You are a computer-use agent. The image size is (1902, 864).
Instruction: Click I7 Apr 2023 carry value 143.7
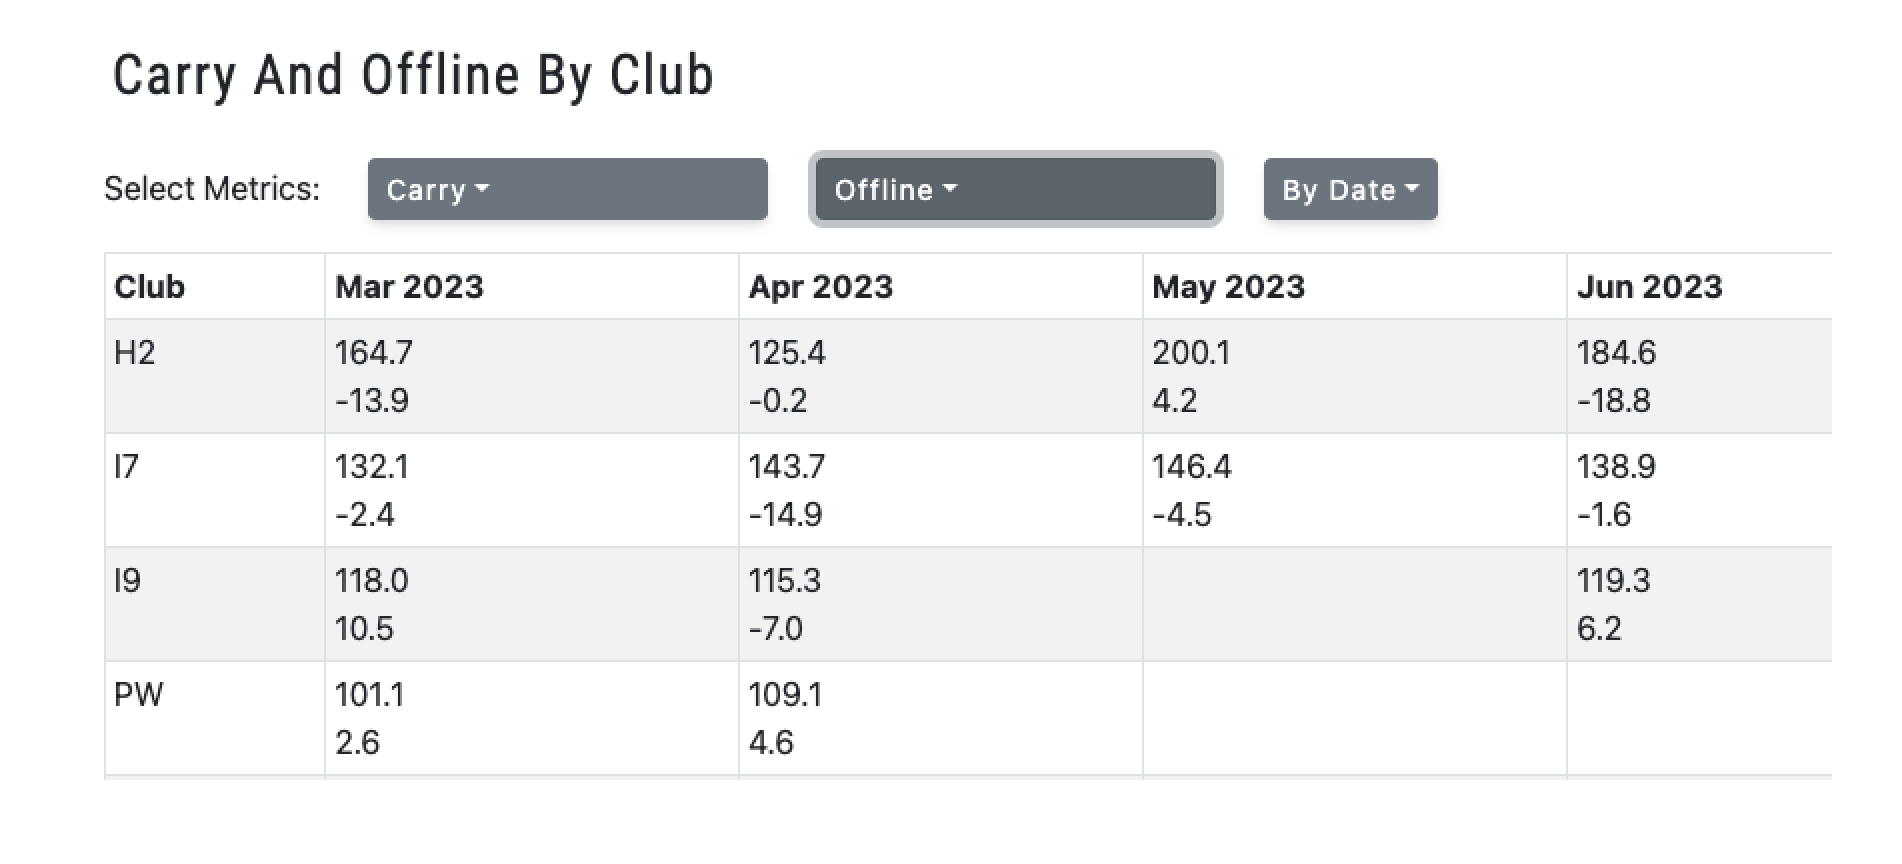coord(787,467)
